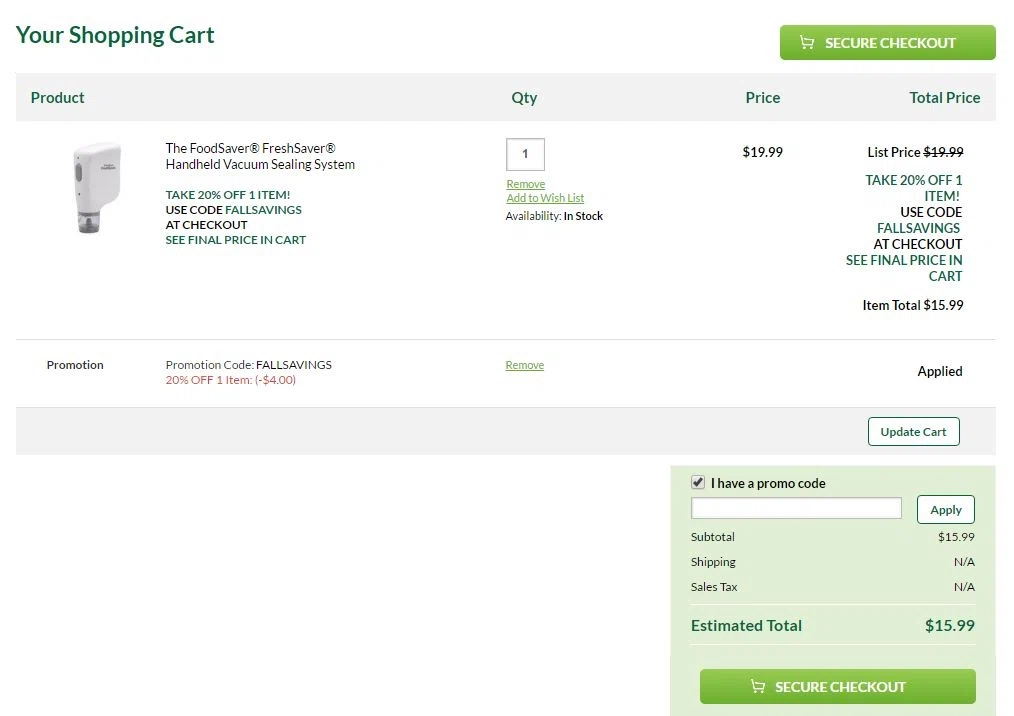The height and width of the screenshot is (716, 1014).
Task: Click the 'Qty' column header
Action: pos(524,98)
